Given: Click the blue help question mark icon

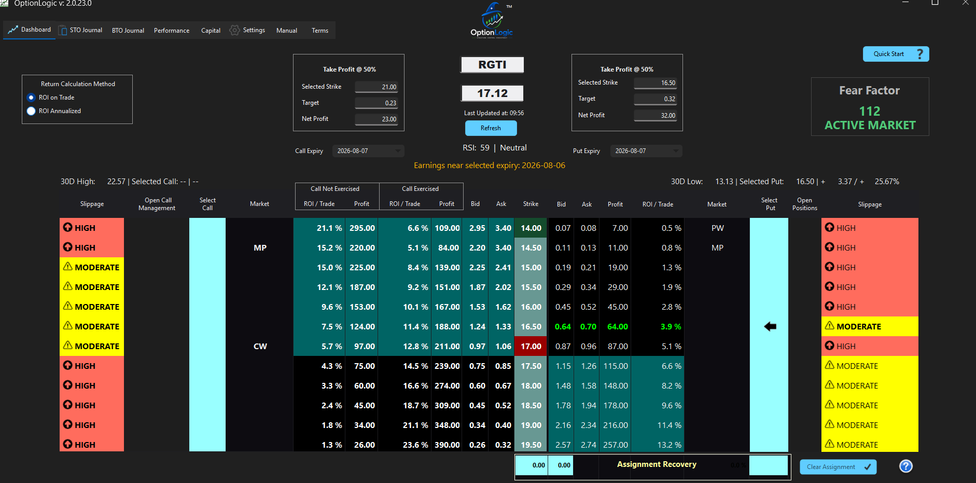Looking at the screenshot, I should point(906,466).
